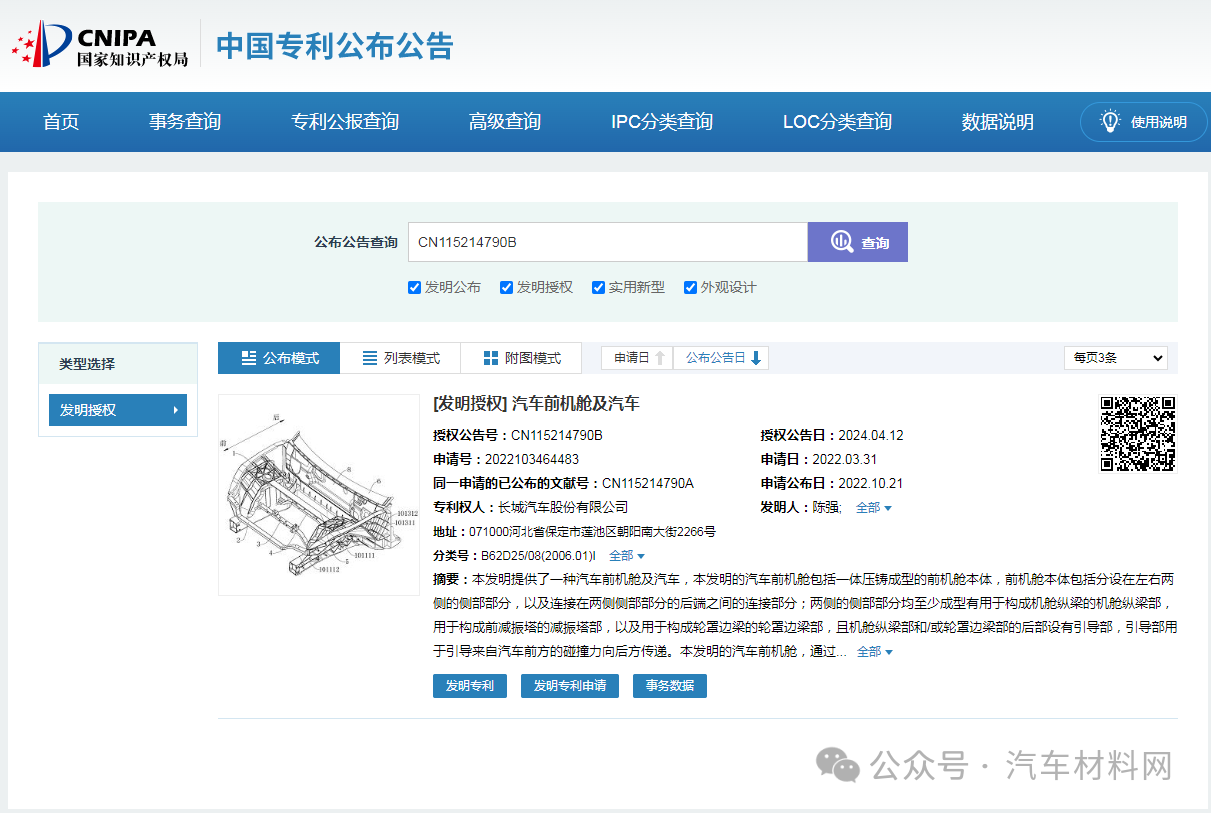The width and height of the screenshot is (1211, 813).
Task: Select the 公布模式 view icon
Action: [x=249, y=358]
